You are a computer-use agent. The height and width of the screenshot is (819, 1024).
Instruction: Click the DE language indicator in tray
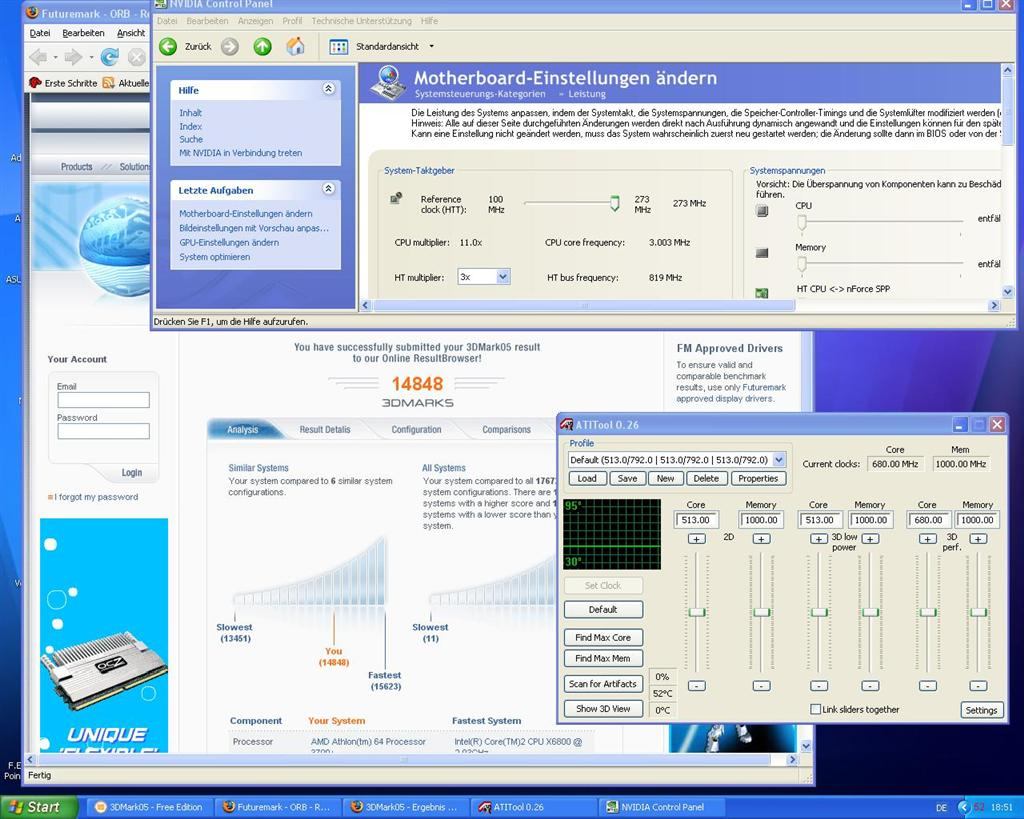click(941, 808)
